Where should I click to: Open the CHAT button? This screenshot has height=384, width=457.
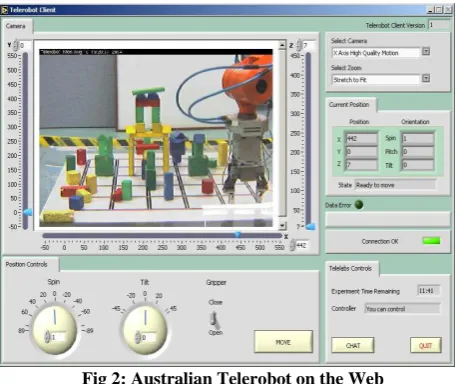353,345
